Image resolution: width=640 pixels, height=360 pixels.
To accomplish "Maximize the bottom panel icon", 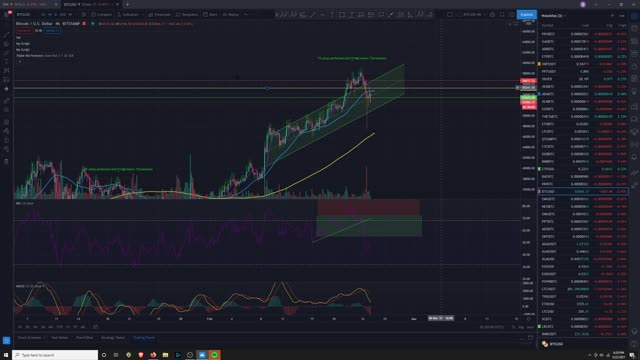I will (531, 338).
